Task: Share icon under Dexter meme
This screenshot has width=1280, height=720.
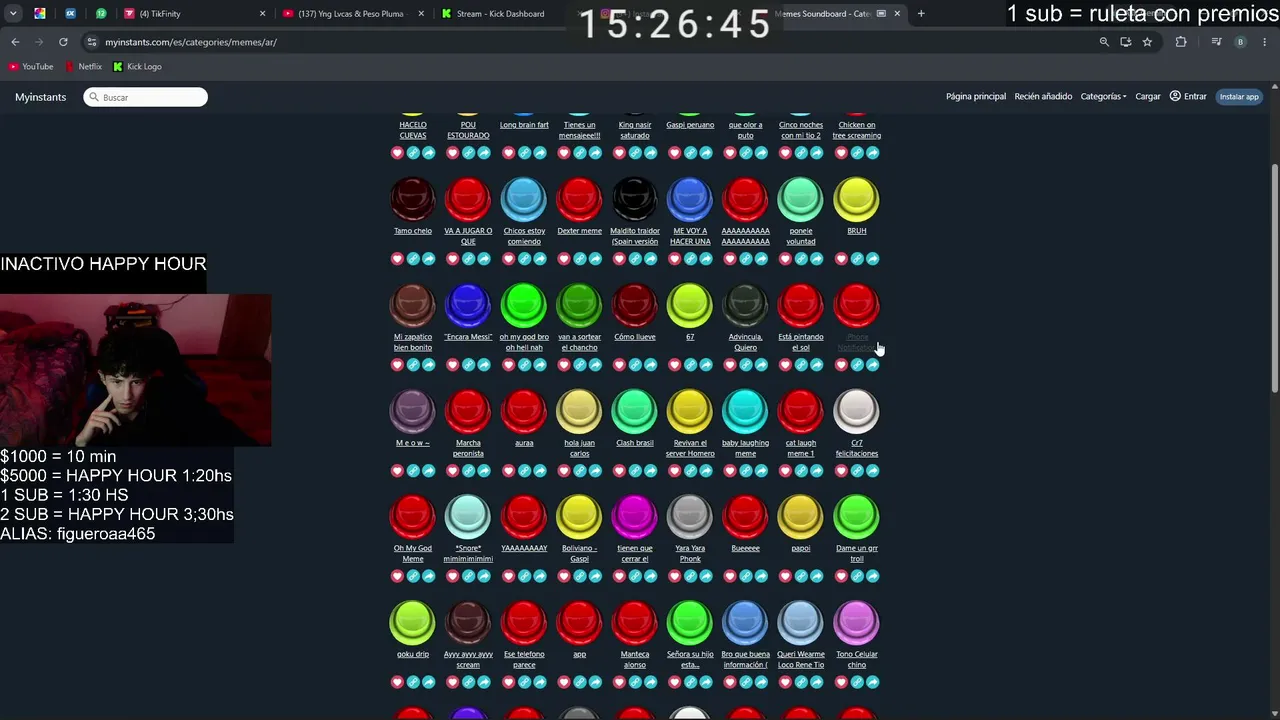Action: 595,259
